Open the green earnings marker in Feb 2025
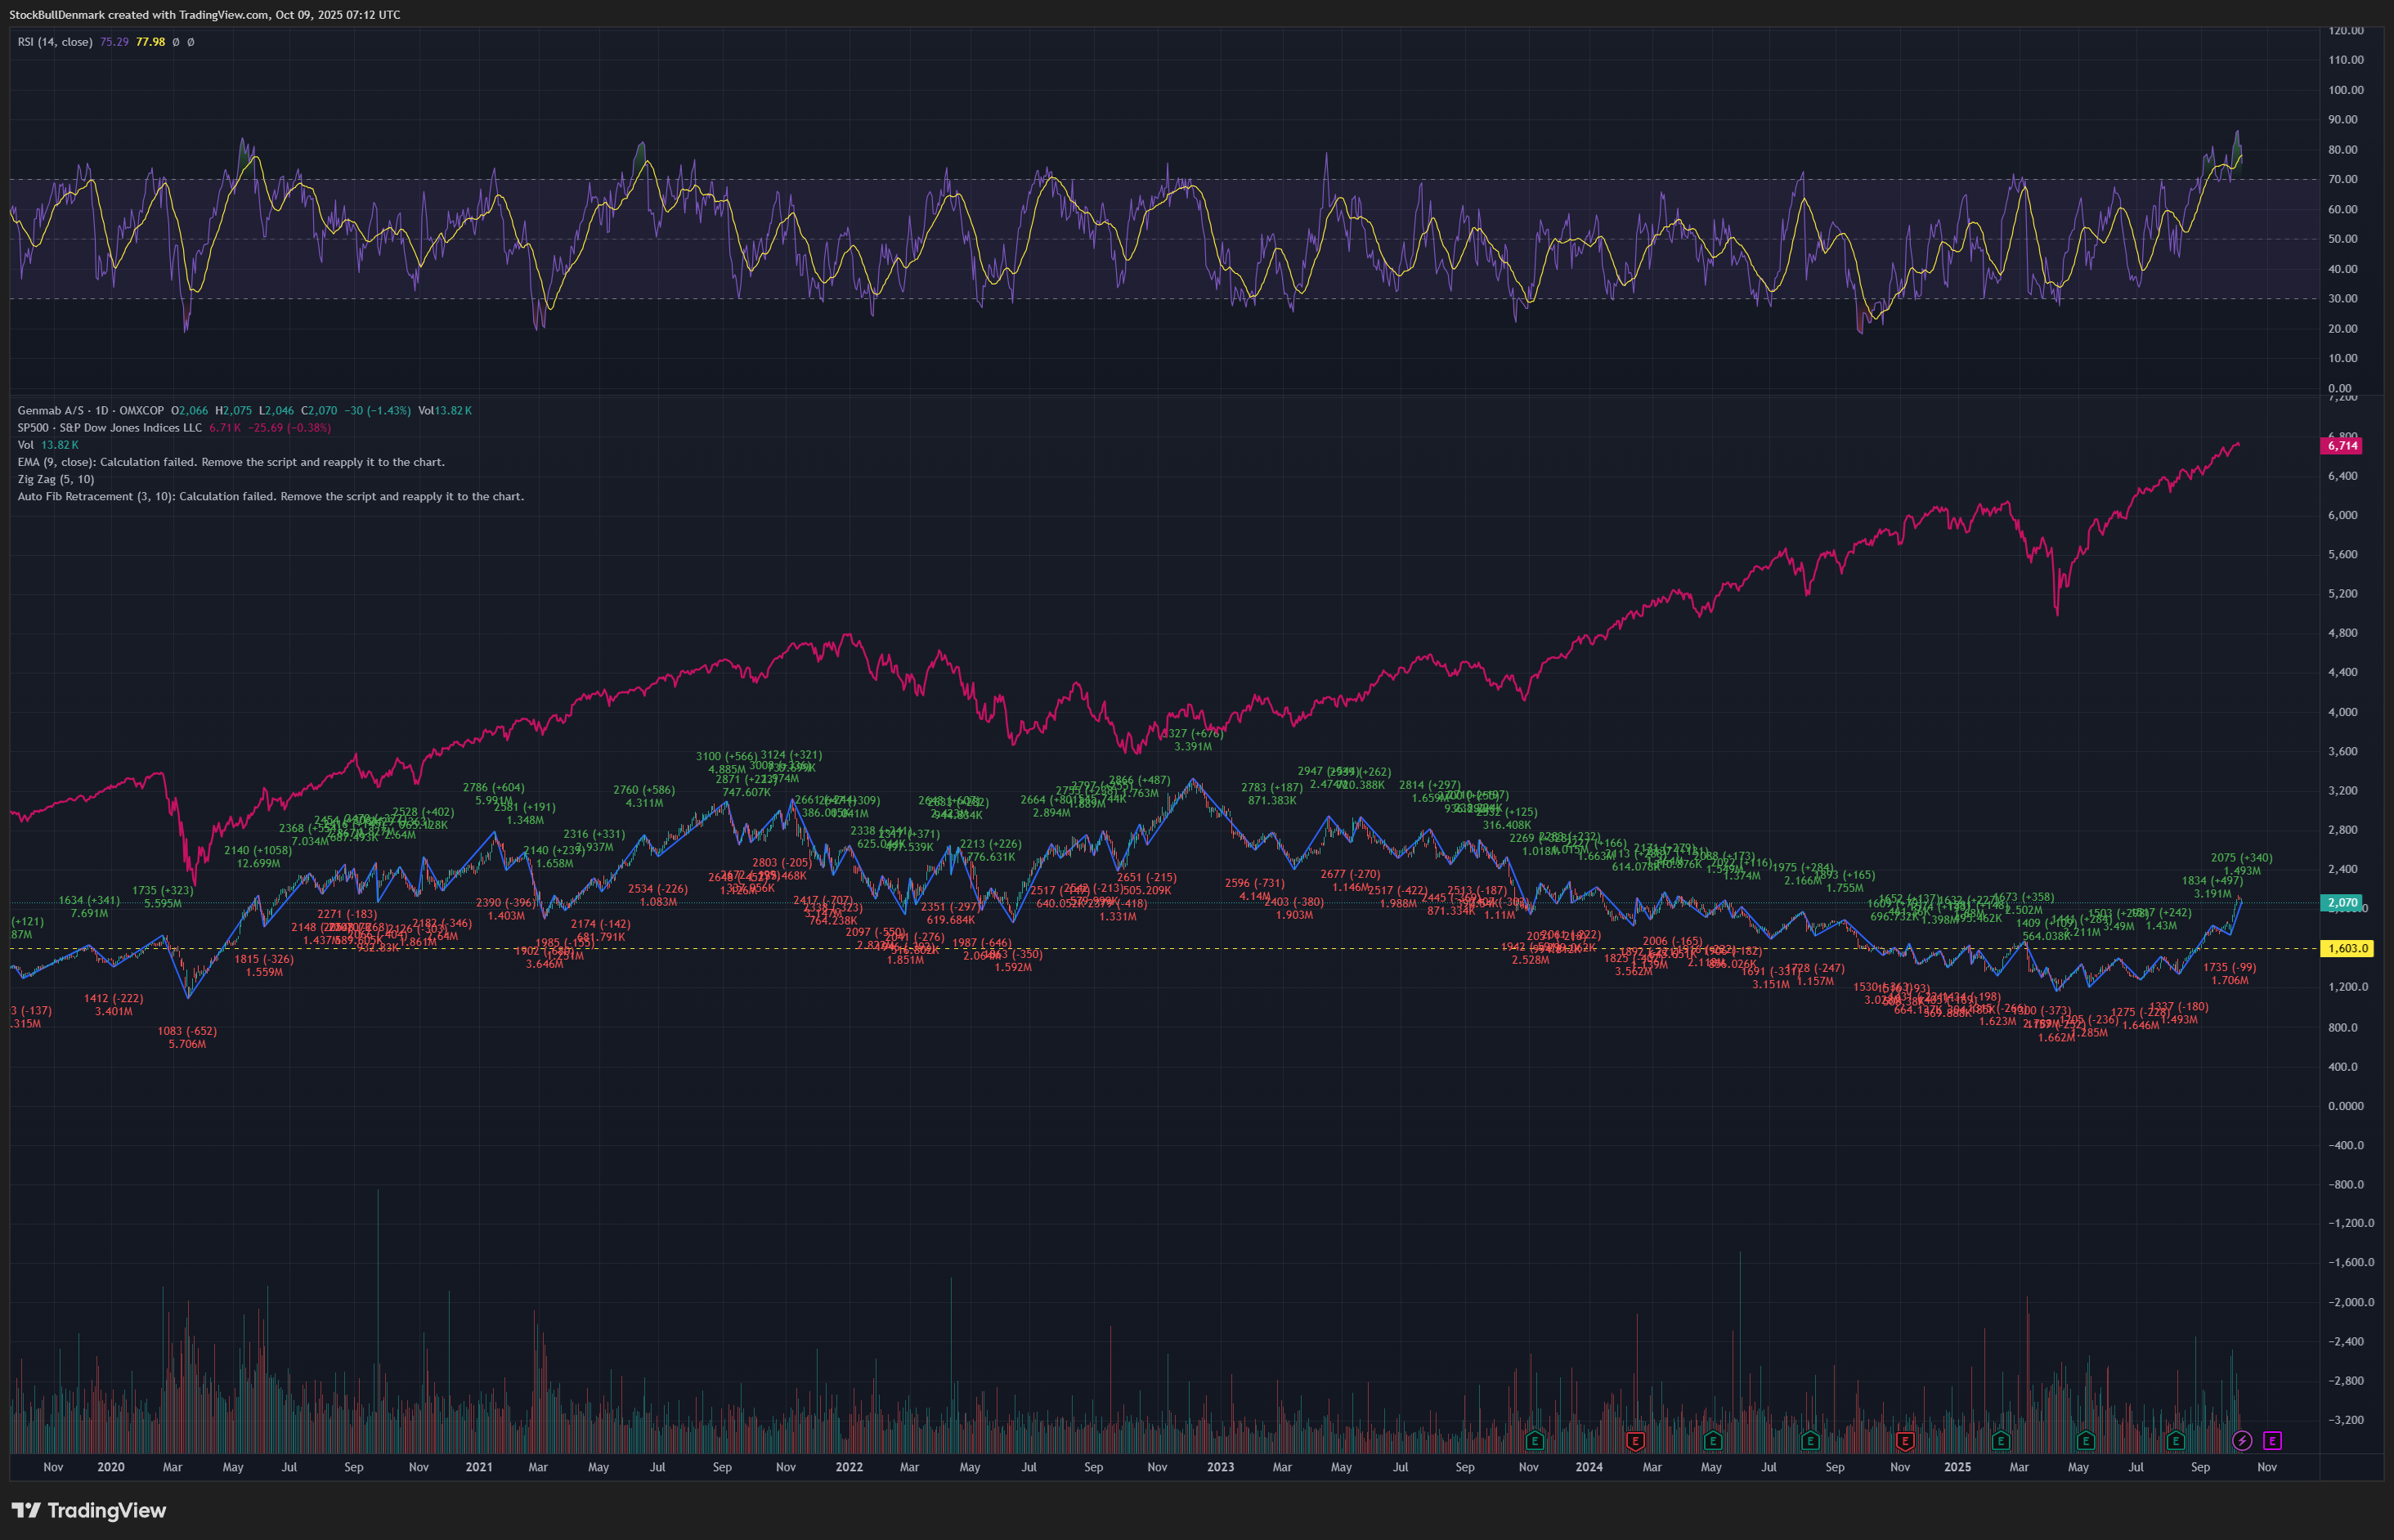The image size is (2394, 1540). click(x=2001, y=1441)
